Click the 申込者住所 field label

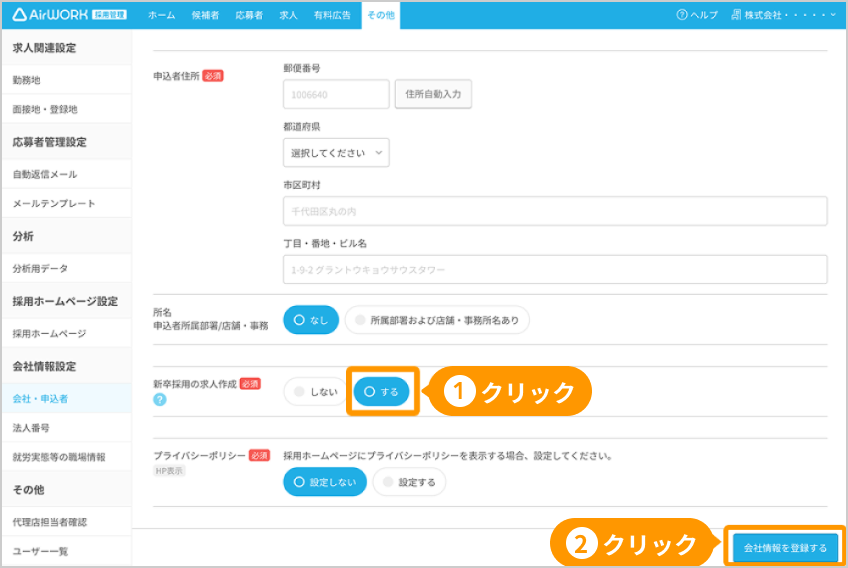click(176, 76)
